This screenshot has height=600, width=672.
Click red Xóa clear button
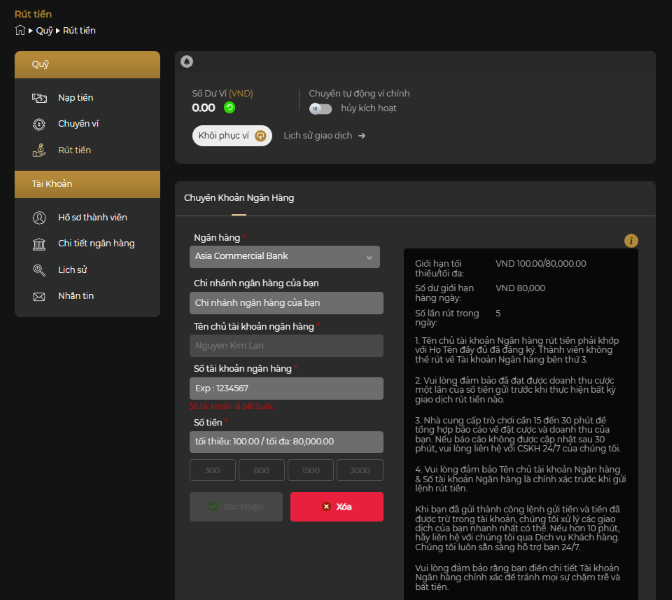336,507
